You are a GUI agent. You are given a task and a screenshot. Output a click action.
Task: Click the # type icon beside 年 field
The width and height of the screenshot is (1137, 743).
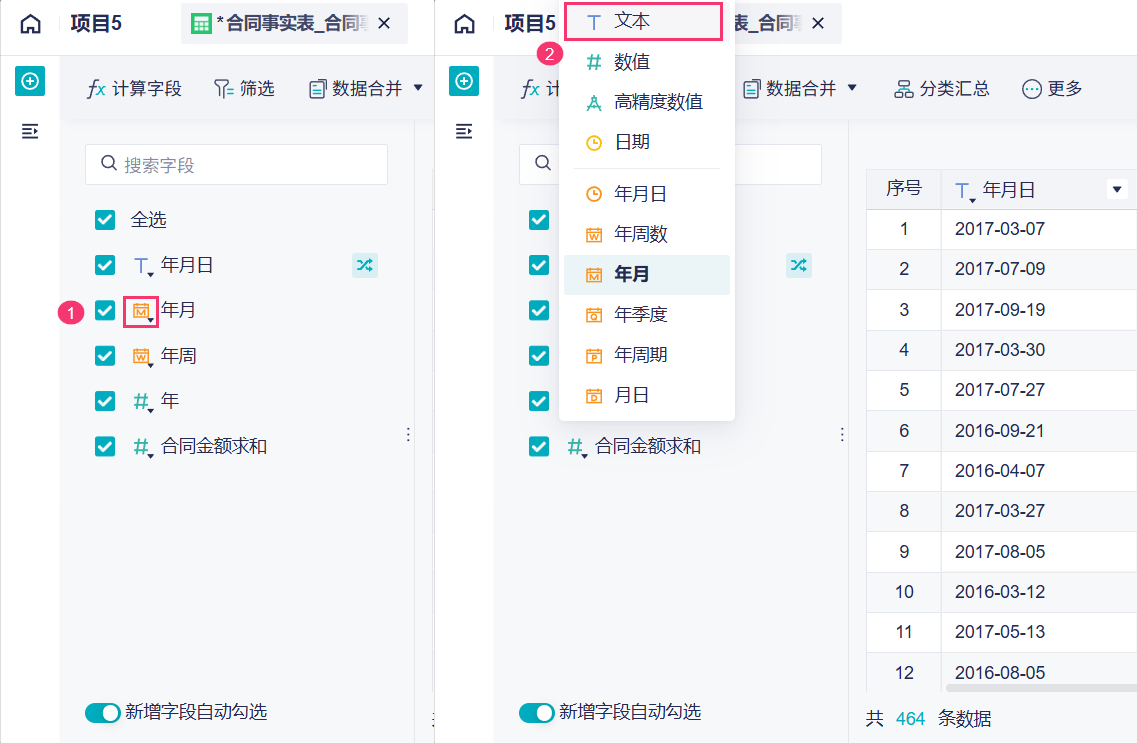point(141,401)
